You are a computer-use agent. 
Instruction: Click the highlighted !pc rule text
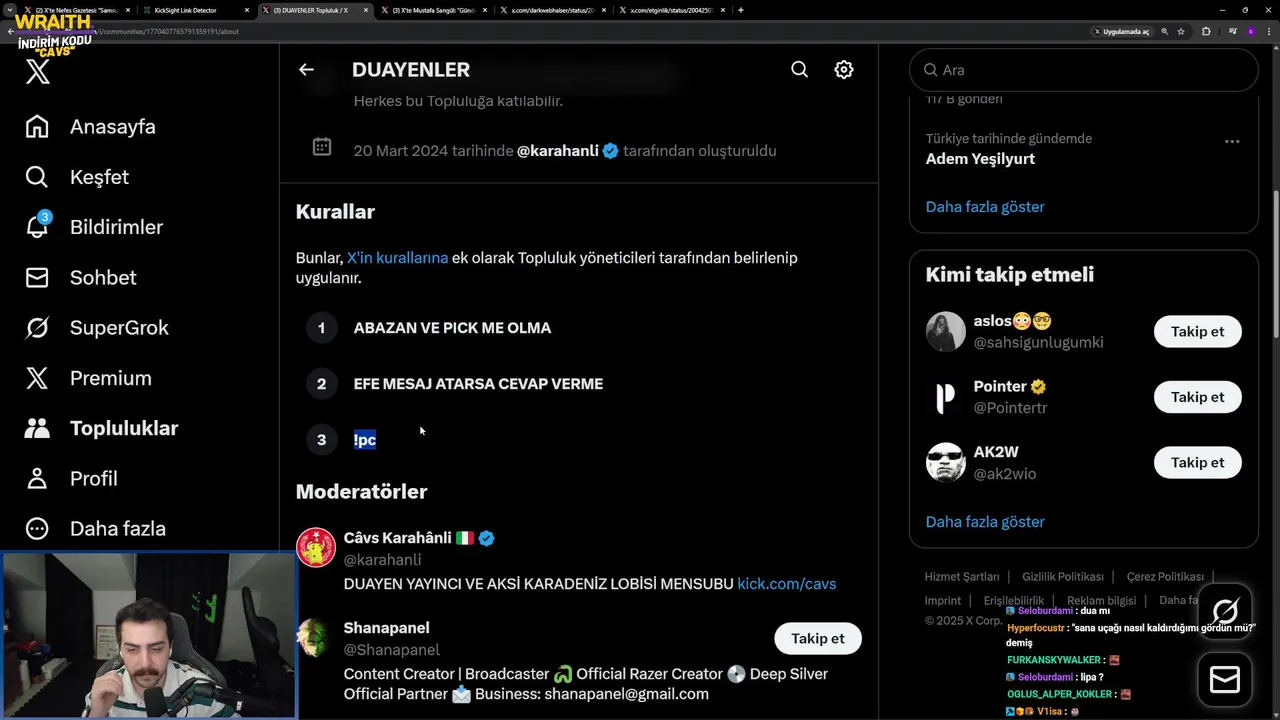point(365,440)
